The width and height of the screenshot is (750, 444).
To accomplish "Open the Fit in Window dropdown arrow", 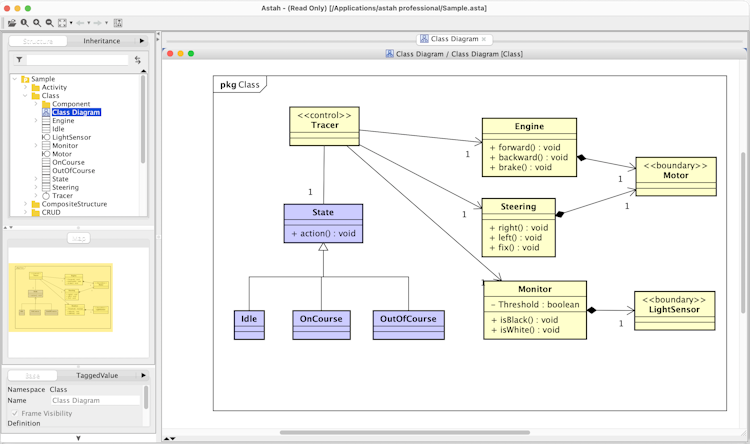I will (71, 22).
